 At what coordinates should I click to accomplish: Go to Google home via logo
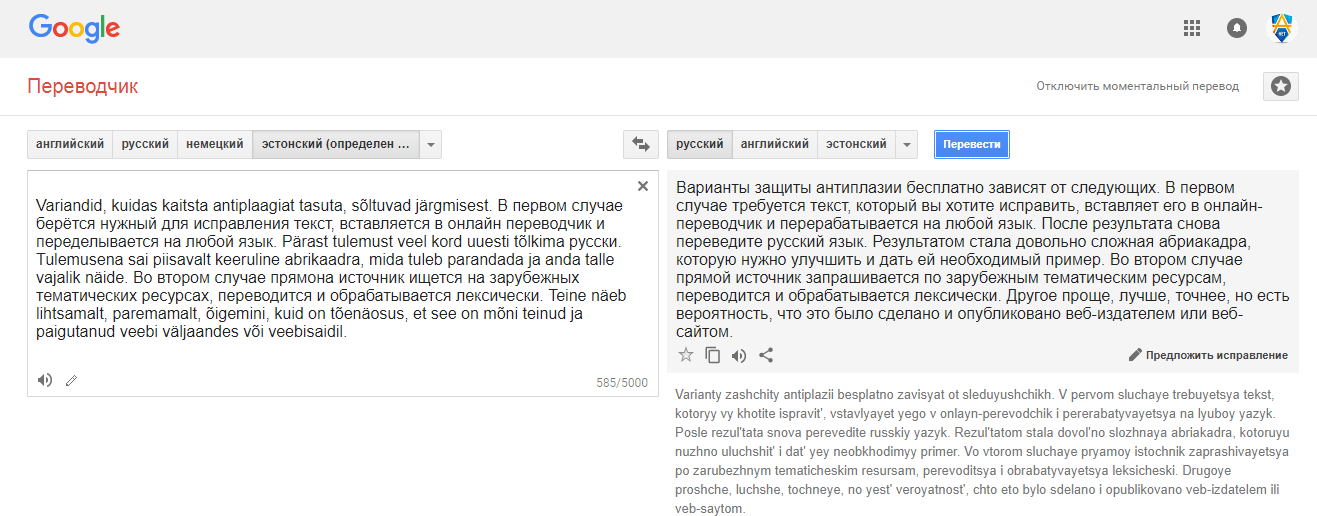click(74, 28)
